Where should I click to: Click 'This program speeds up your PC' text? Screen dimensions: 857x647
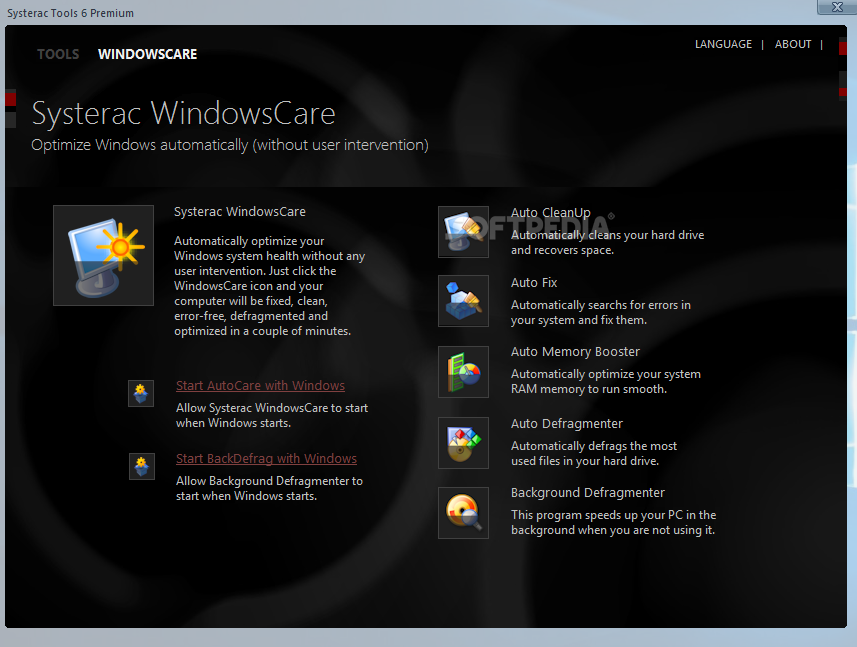click(613, 522)
